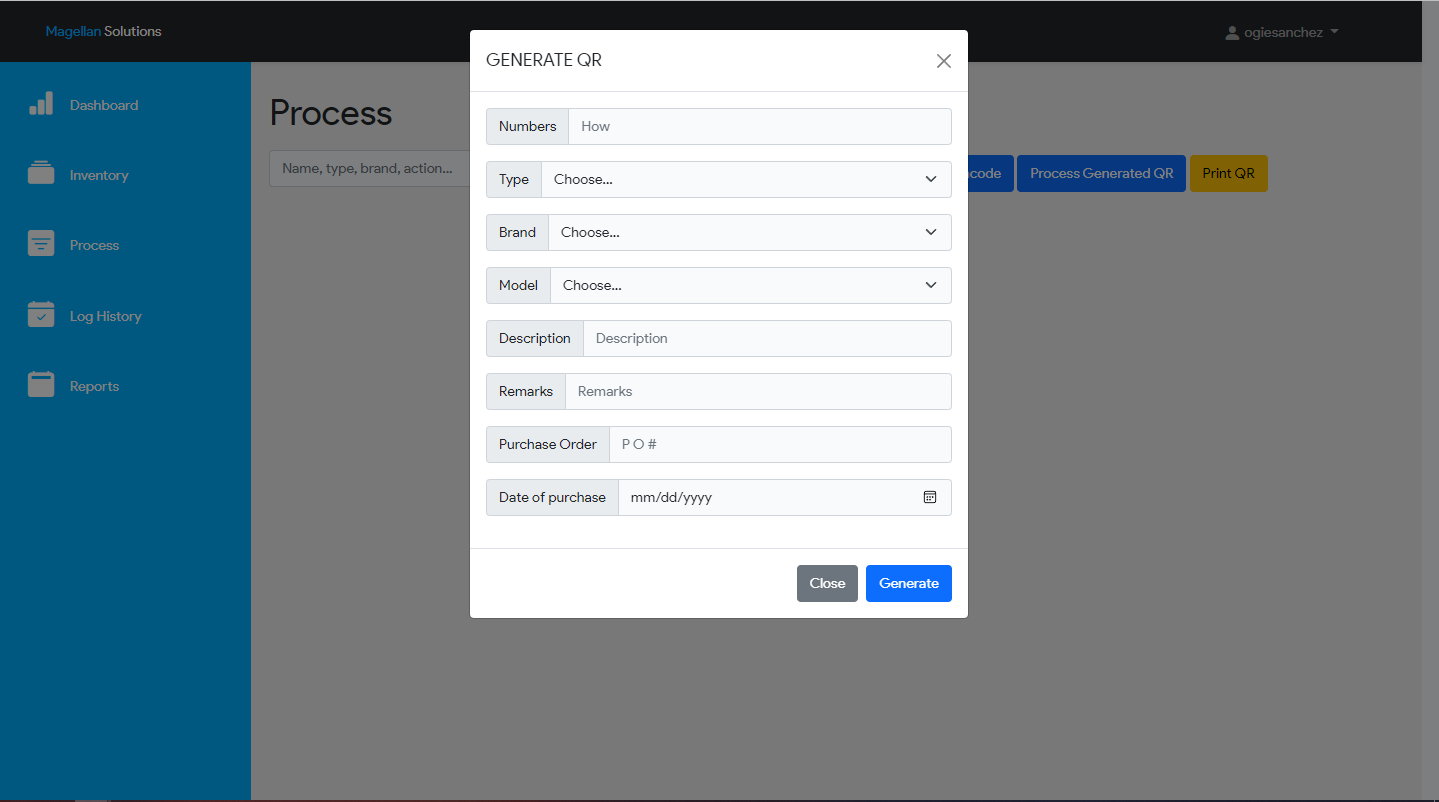Viewport: 1439px width, 802px height.
Task: Select the Process icon in the sidebar
Action: [41, 243]
